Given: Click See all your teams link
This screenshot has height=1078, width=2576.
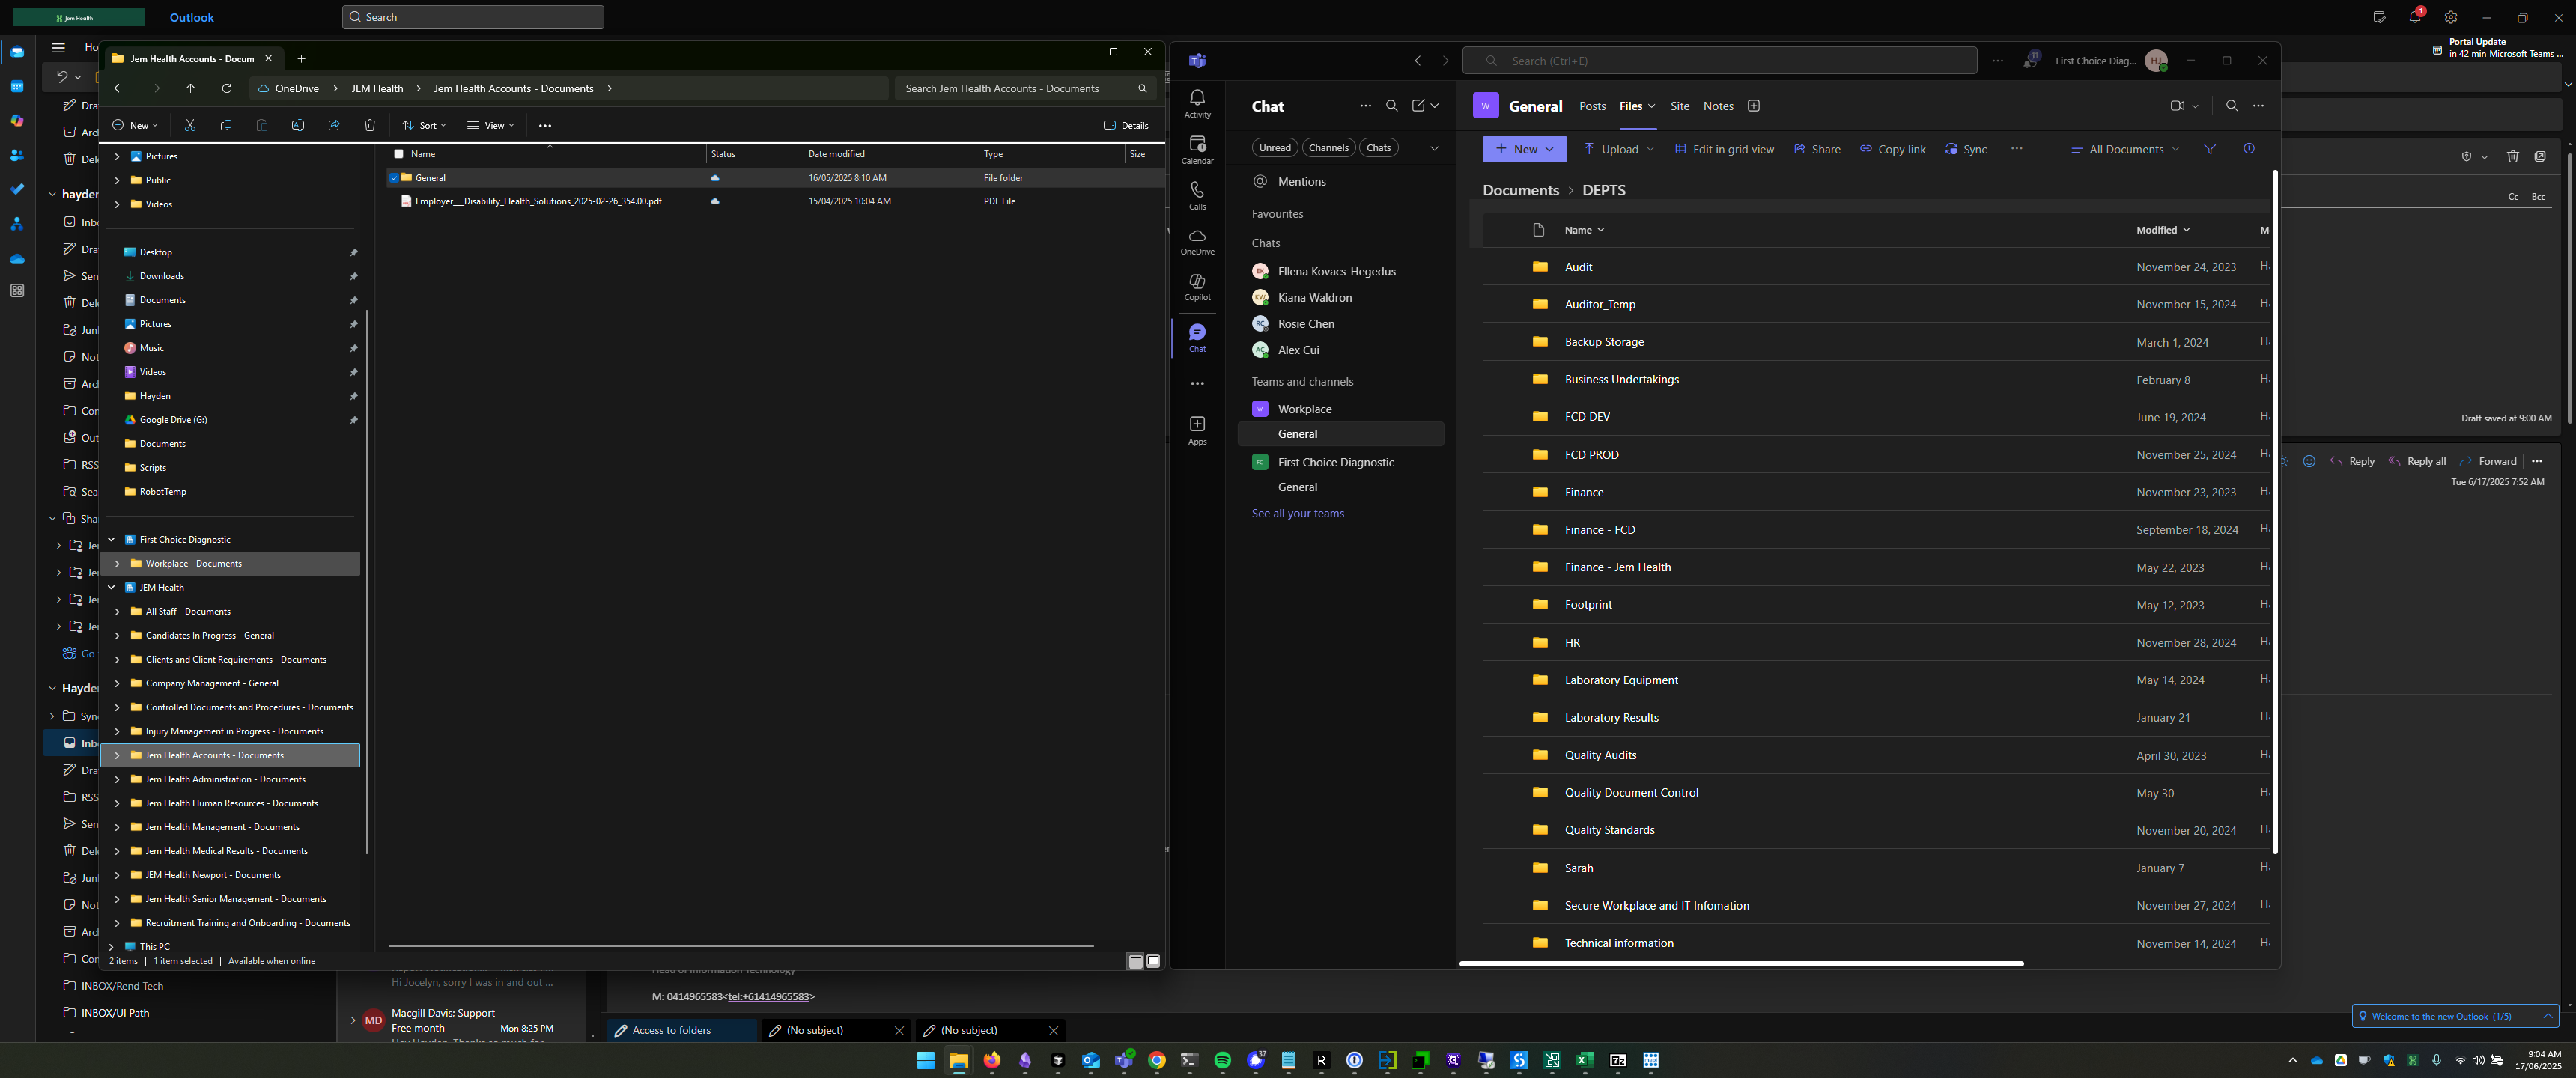Looking at the screenshot, I should pyautogui.click(x=1297, y=513).
